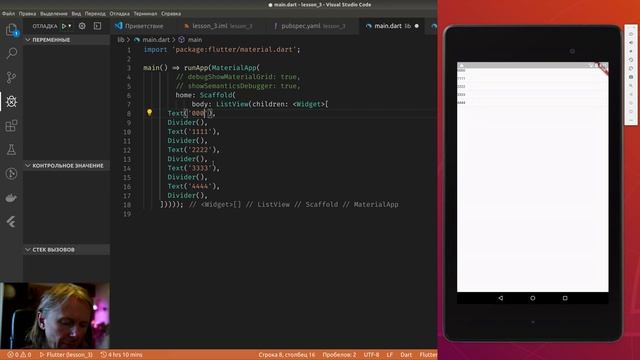Open the Файл menu
This screenshot has height=360, width=640.
tap(8, 13)
